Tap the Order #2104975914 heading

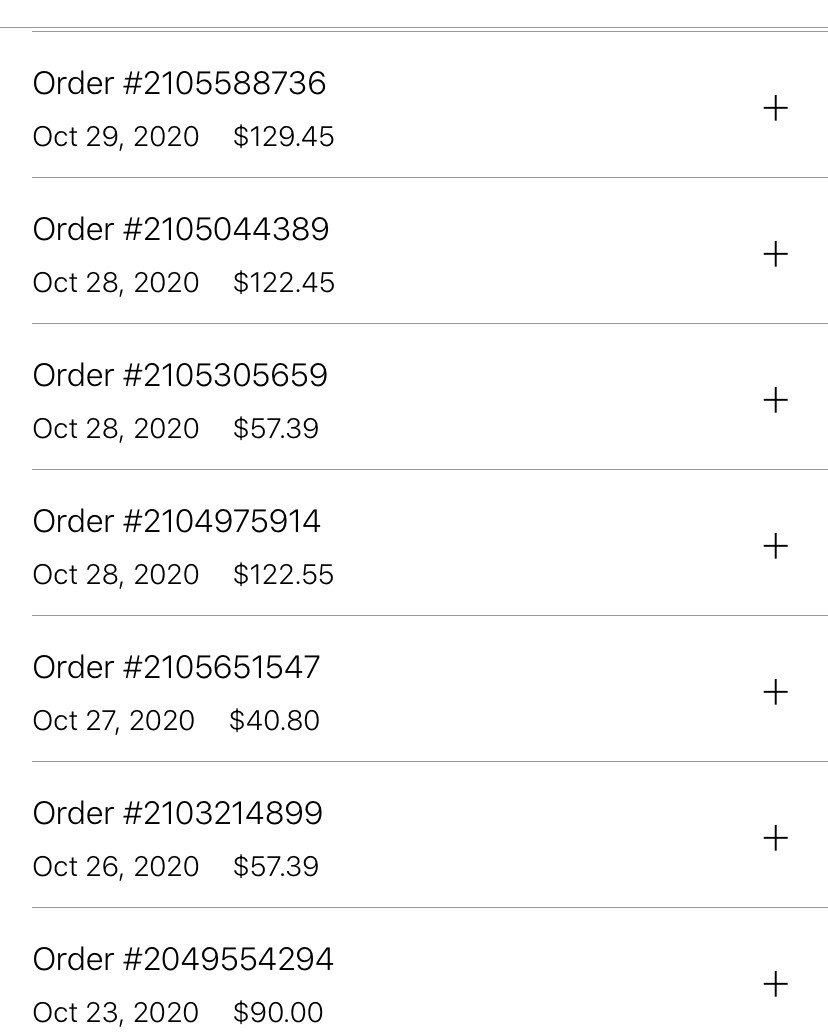tap(176, 522)
